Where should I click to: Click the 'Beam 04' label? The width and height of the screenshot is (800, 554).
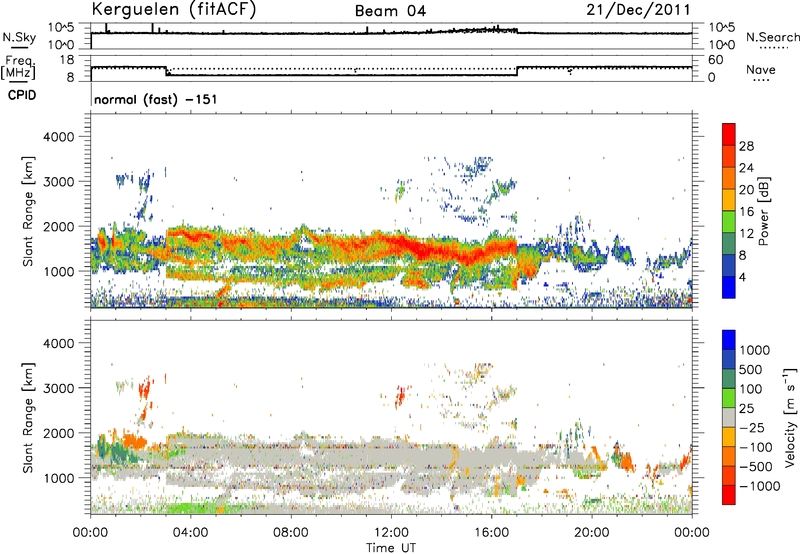[x=390, y=10]
